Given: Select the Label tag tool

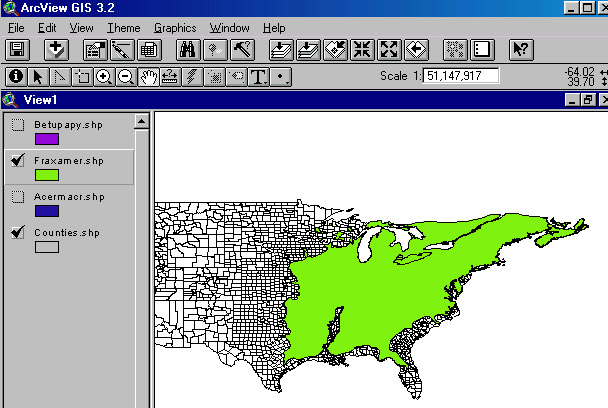Looking at the screenshot, I should (x=237, y=76).
